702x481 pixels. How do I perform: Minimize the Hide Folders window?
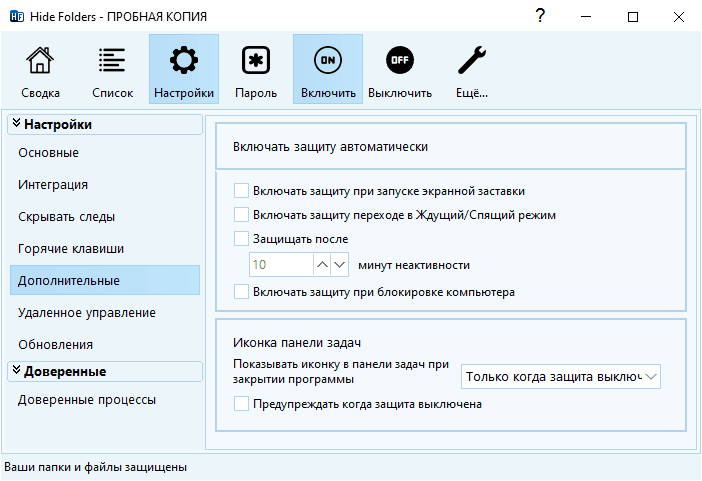pos(586,17)
